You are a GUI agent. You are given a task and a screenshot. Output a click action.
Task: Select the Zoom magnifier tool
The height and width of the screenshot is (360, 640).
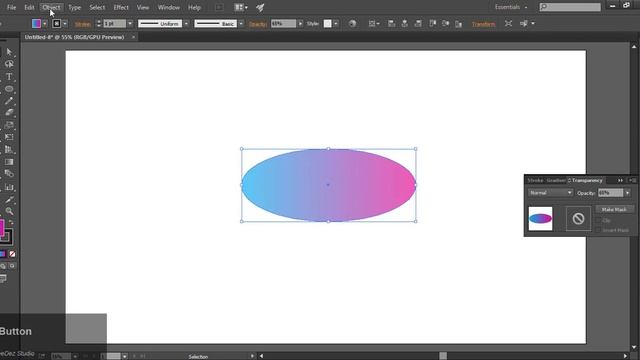click(9, 211)
